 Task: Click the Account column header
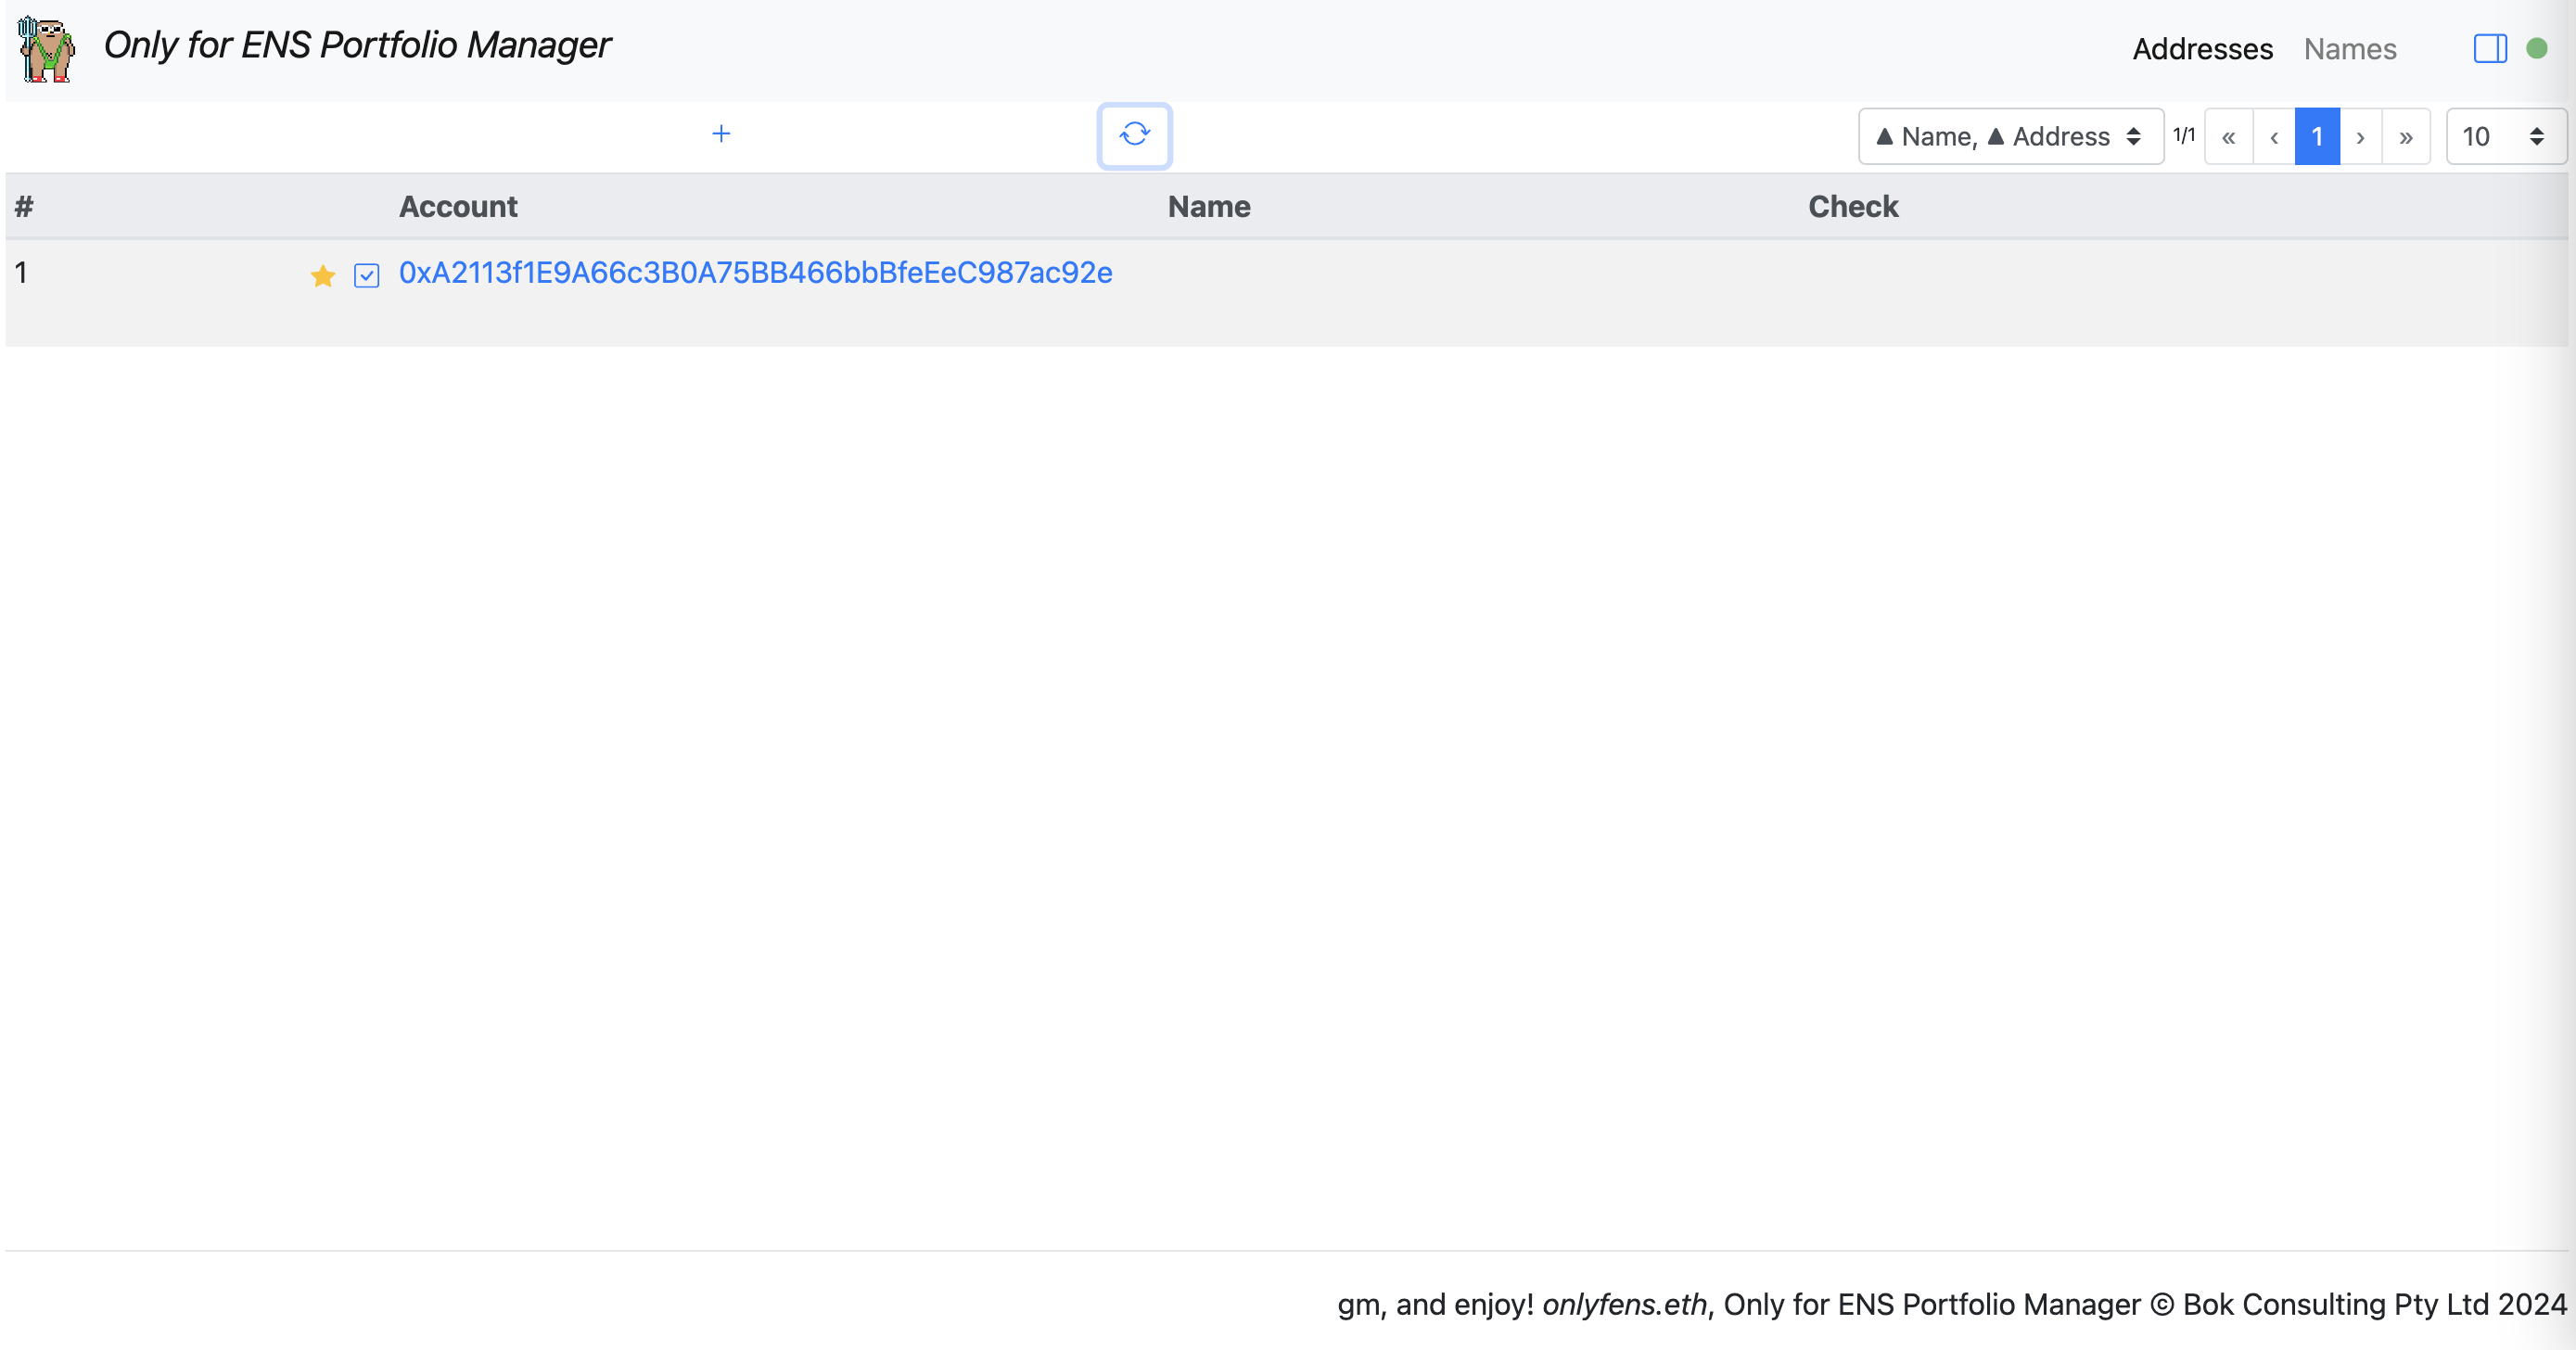point(458,207)
